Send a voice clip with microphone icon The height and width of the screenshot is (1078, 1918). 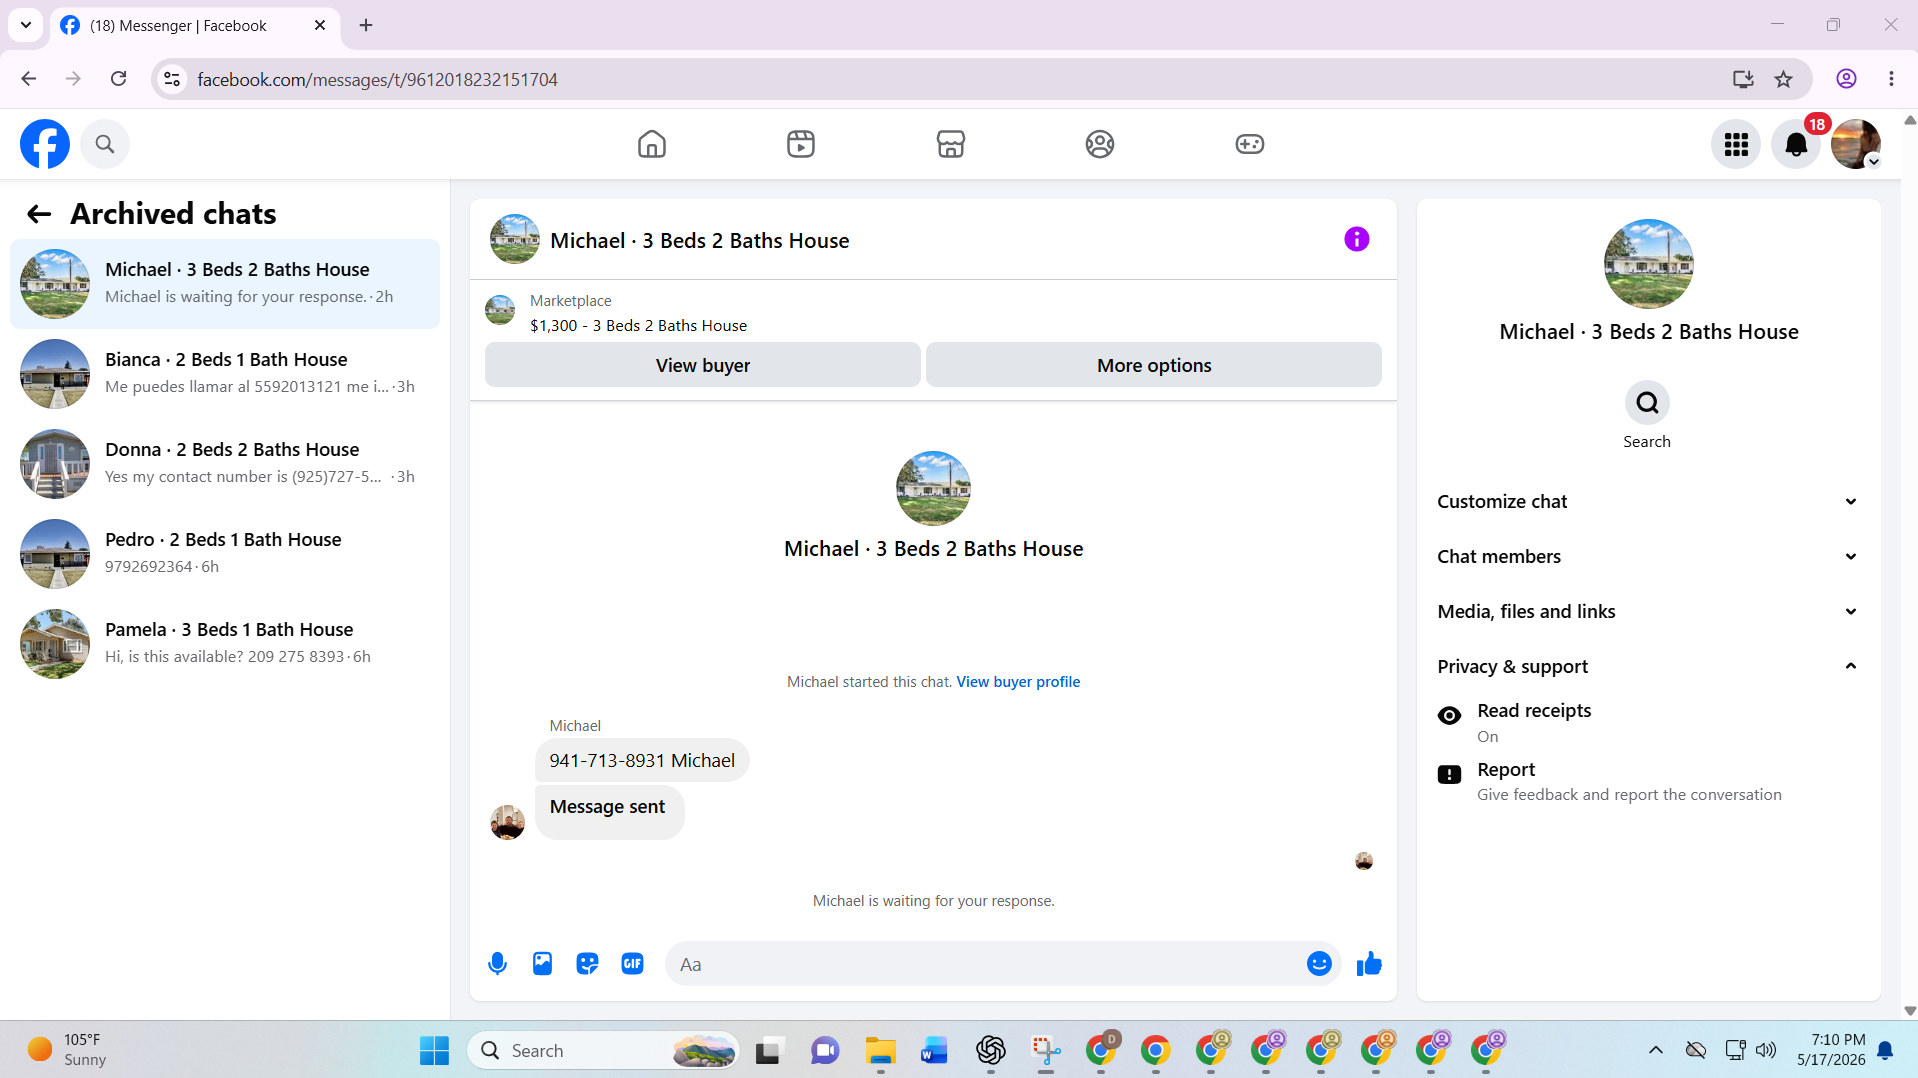(x=497, y=964)
